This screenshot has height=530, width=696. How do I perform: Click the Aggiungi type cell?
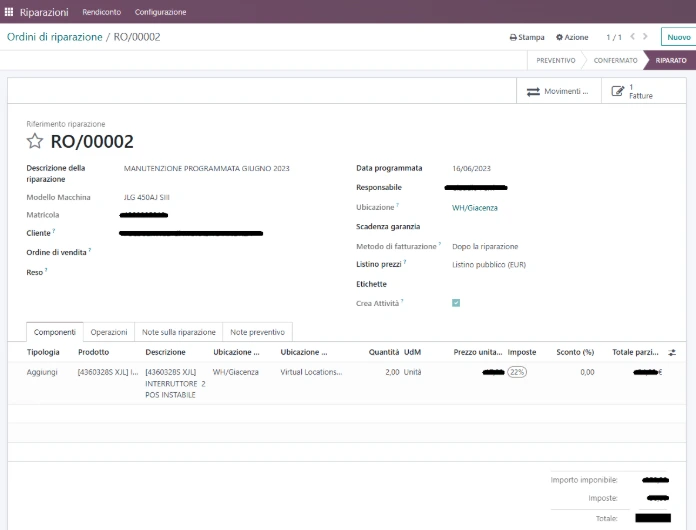coord(42,372)
